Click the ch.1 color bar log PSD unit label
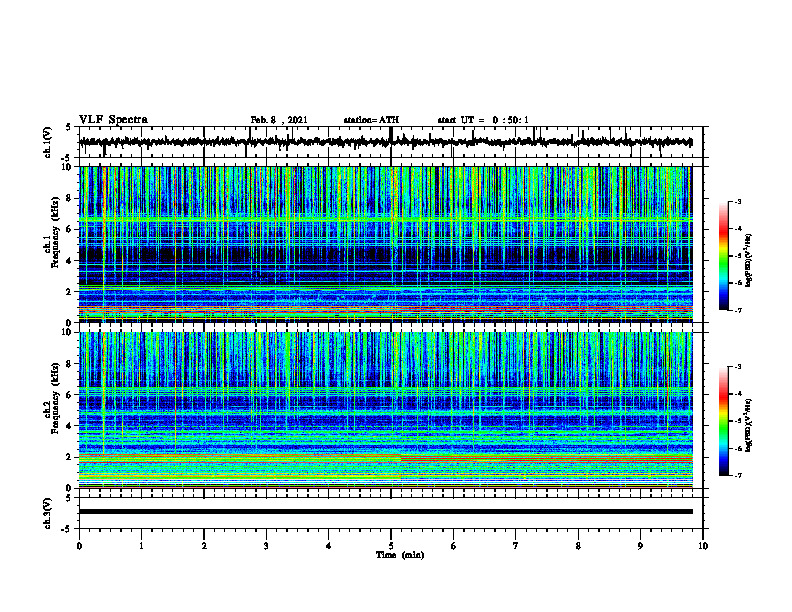The width and height of the screenshot is (792, 612). (750, 260)
